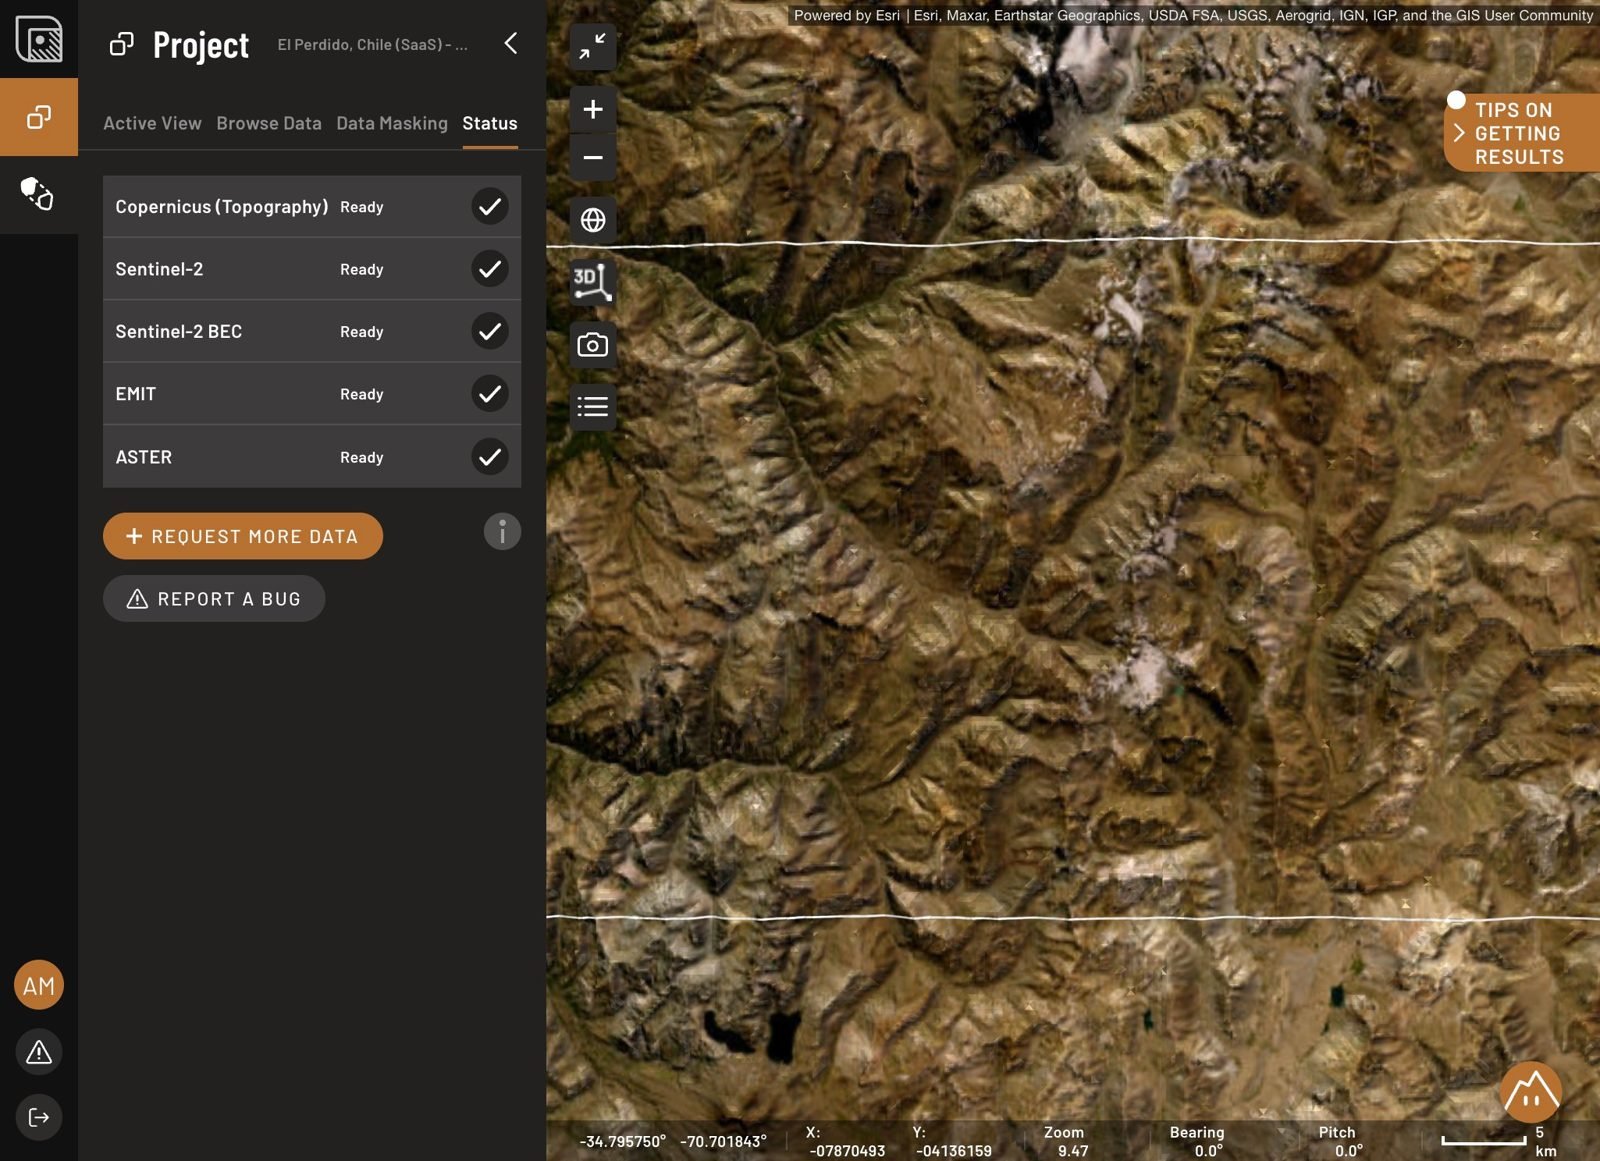The width and height of the screenshot is (1600, 1161).
Task: Zoom out with the minus button
Action: pos(593,157)
